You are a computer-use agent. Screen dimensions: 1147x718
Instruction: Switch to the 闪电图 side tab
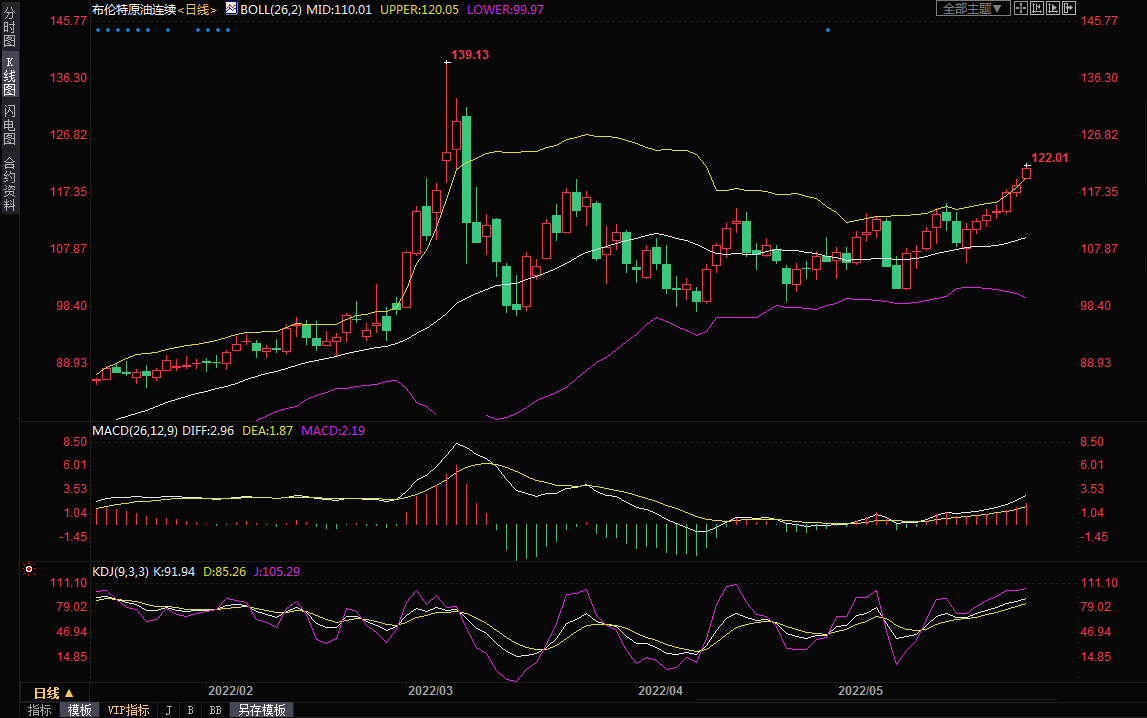click(9, 124)
